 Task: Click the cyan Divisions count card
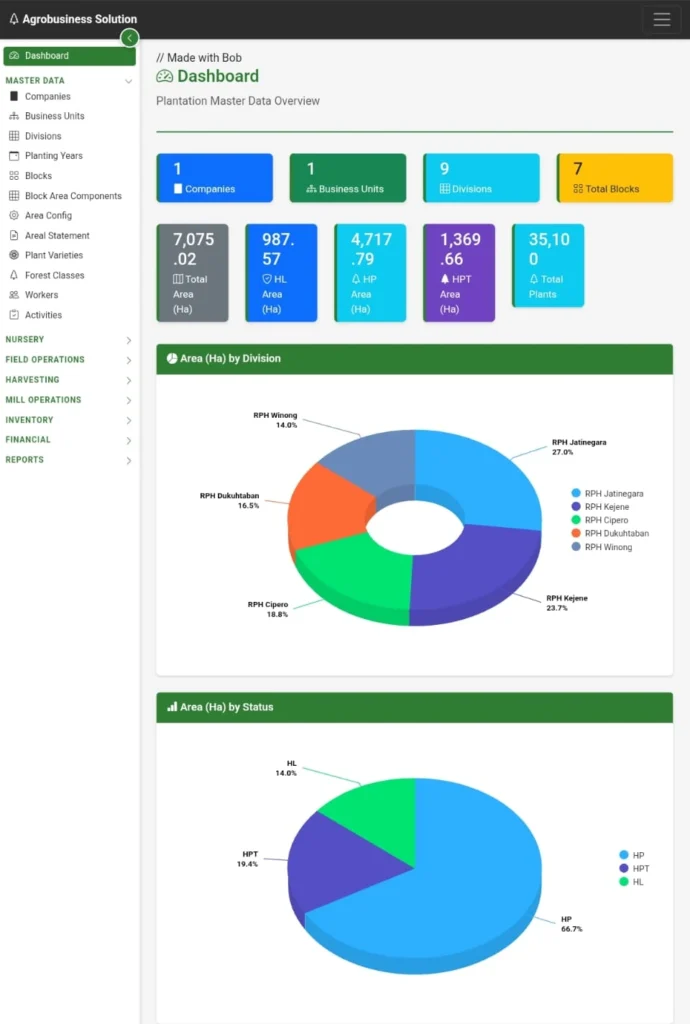click(x=482, y=178)
